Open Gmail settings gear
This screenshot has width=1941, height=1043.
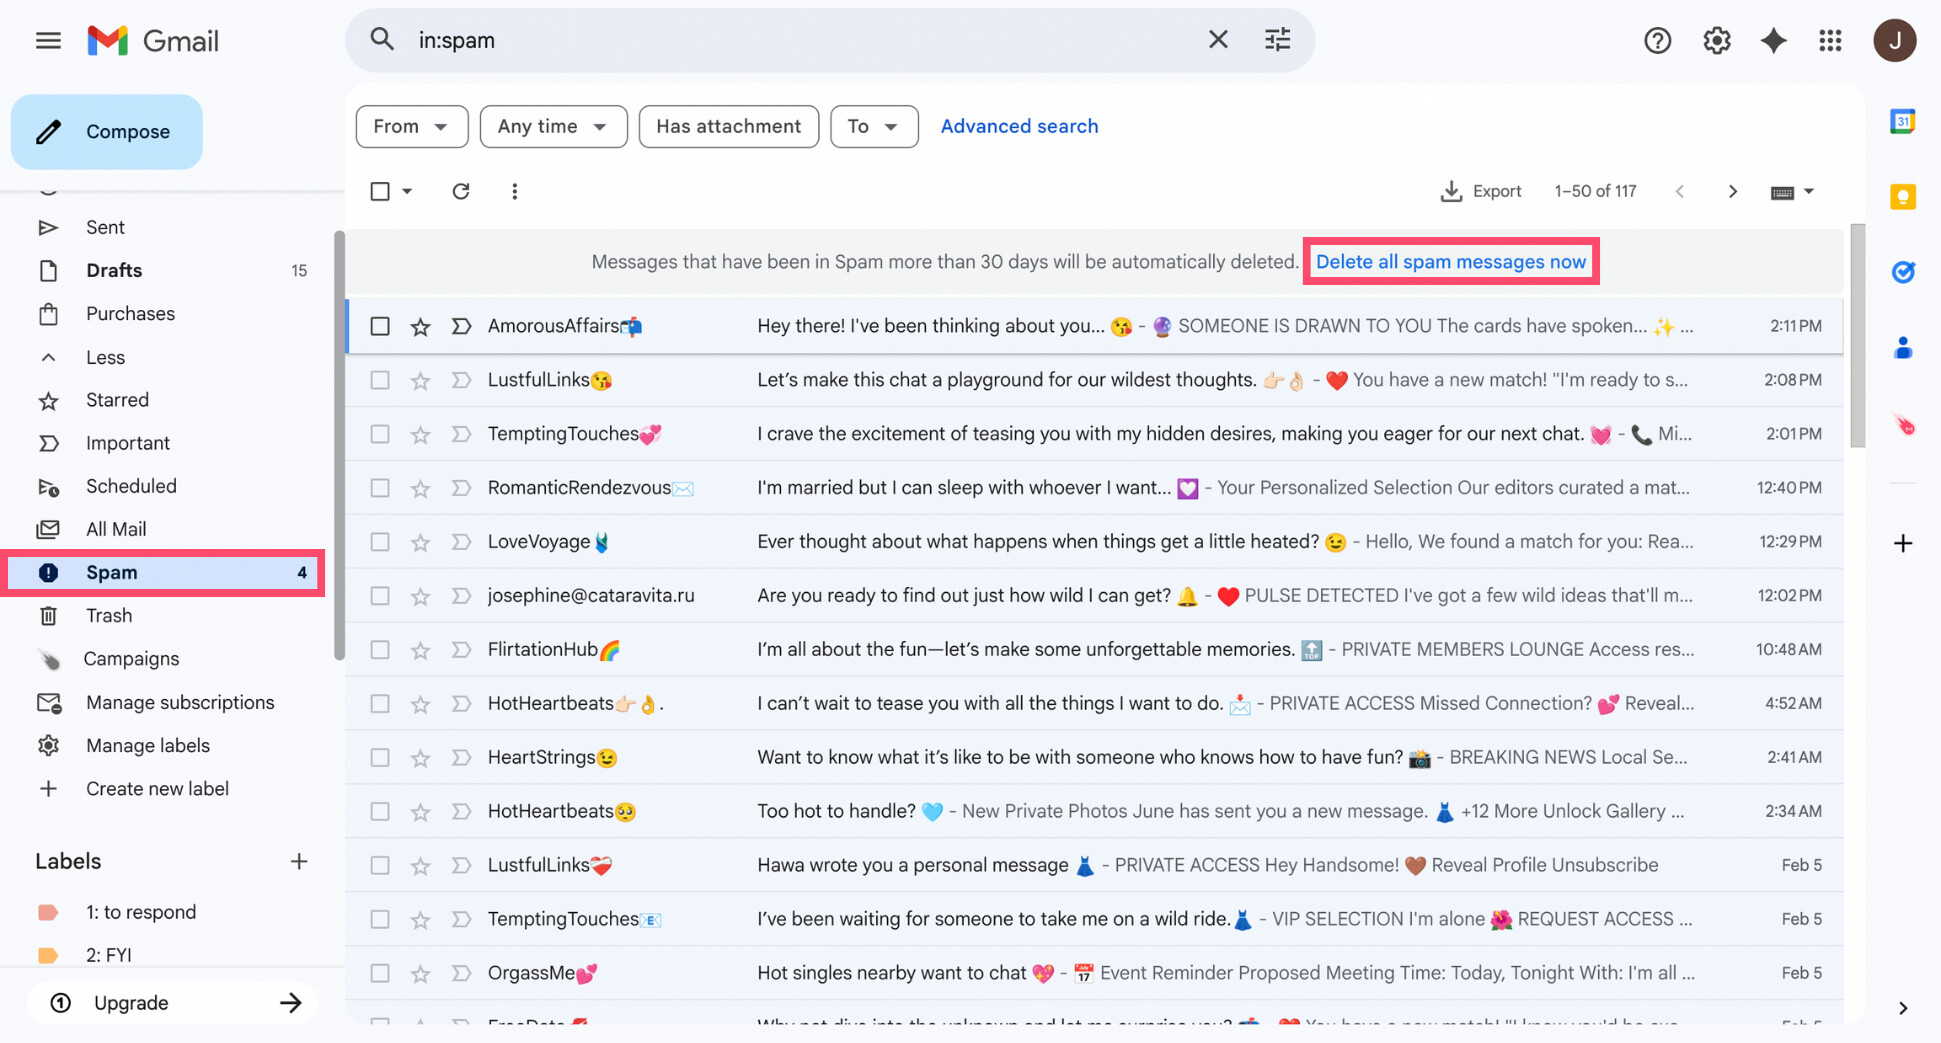(x=1716, y=40)
